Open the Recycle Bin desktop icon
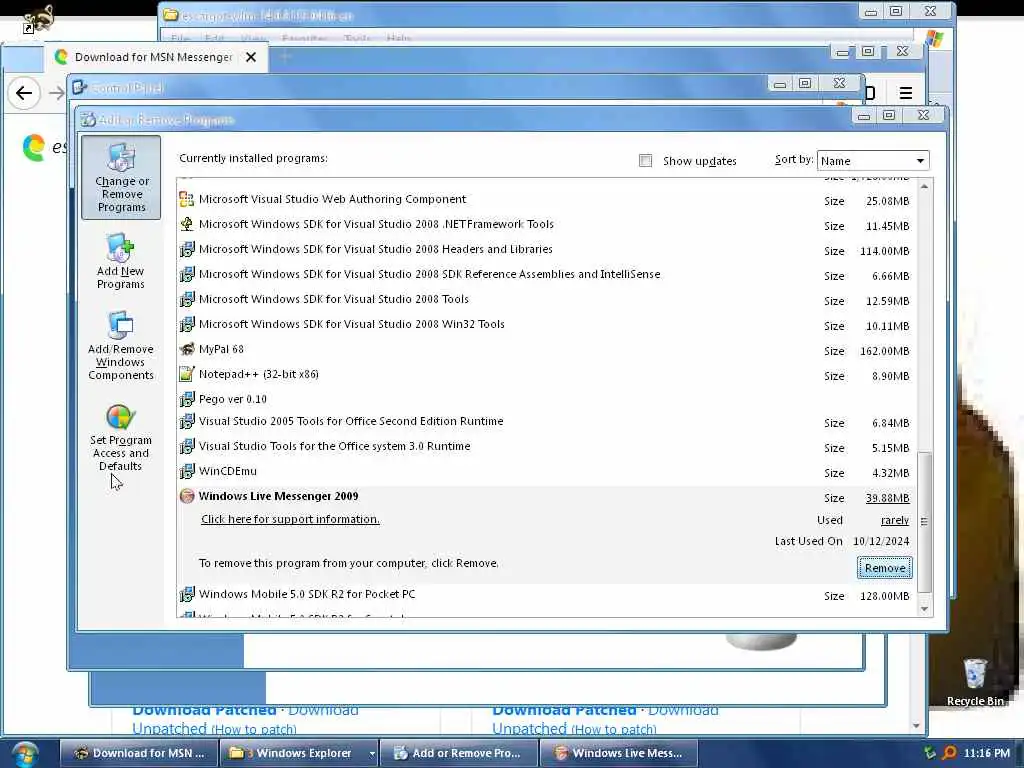The image size is (1024, 768). [x=975, y=682]
